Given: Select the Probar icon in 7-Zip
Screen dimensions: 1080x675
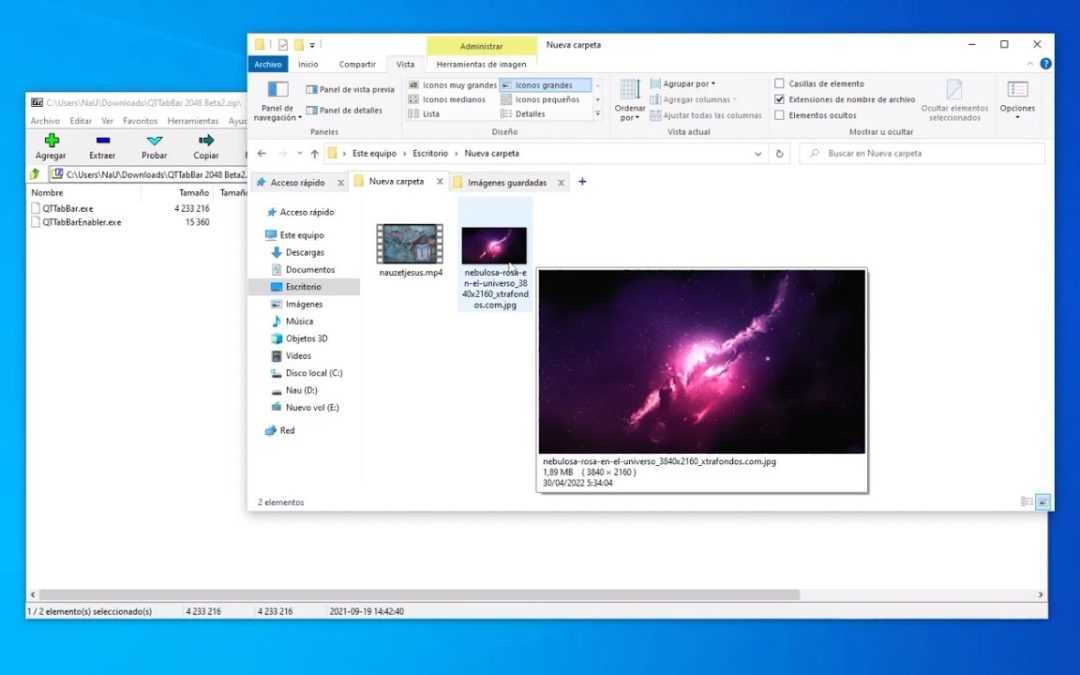Looking at the screenshot, I should pyautogui.click(x=153, y=147).
